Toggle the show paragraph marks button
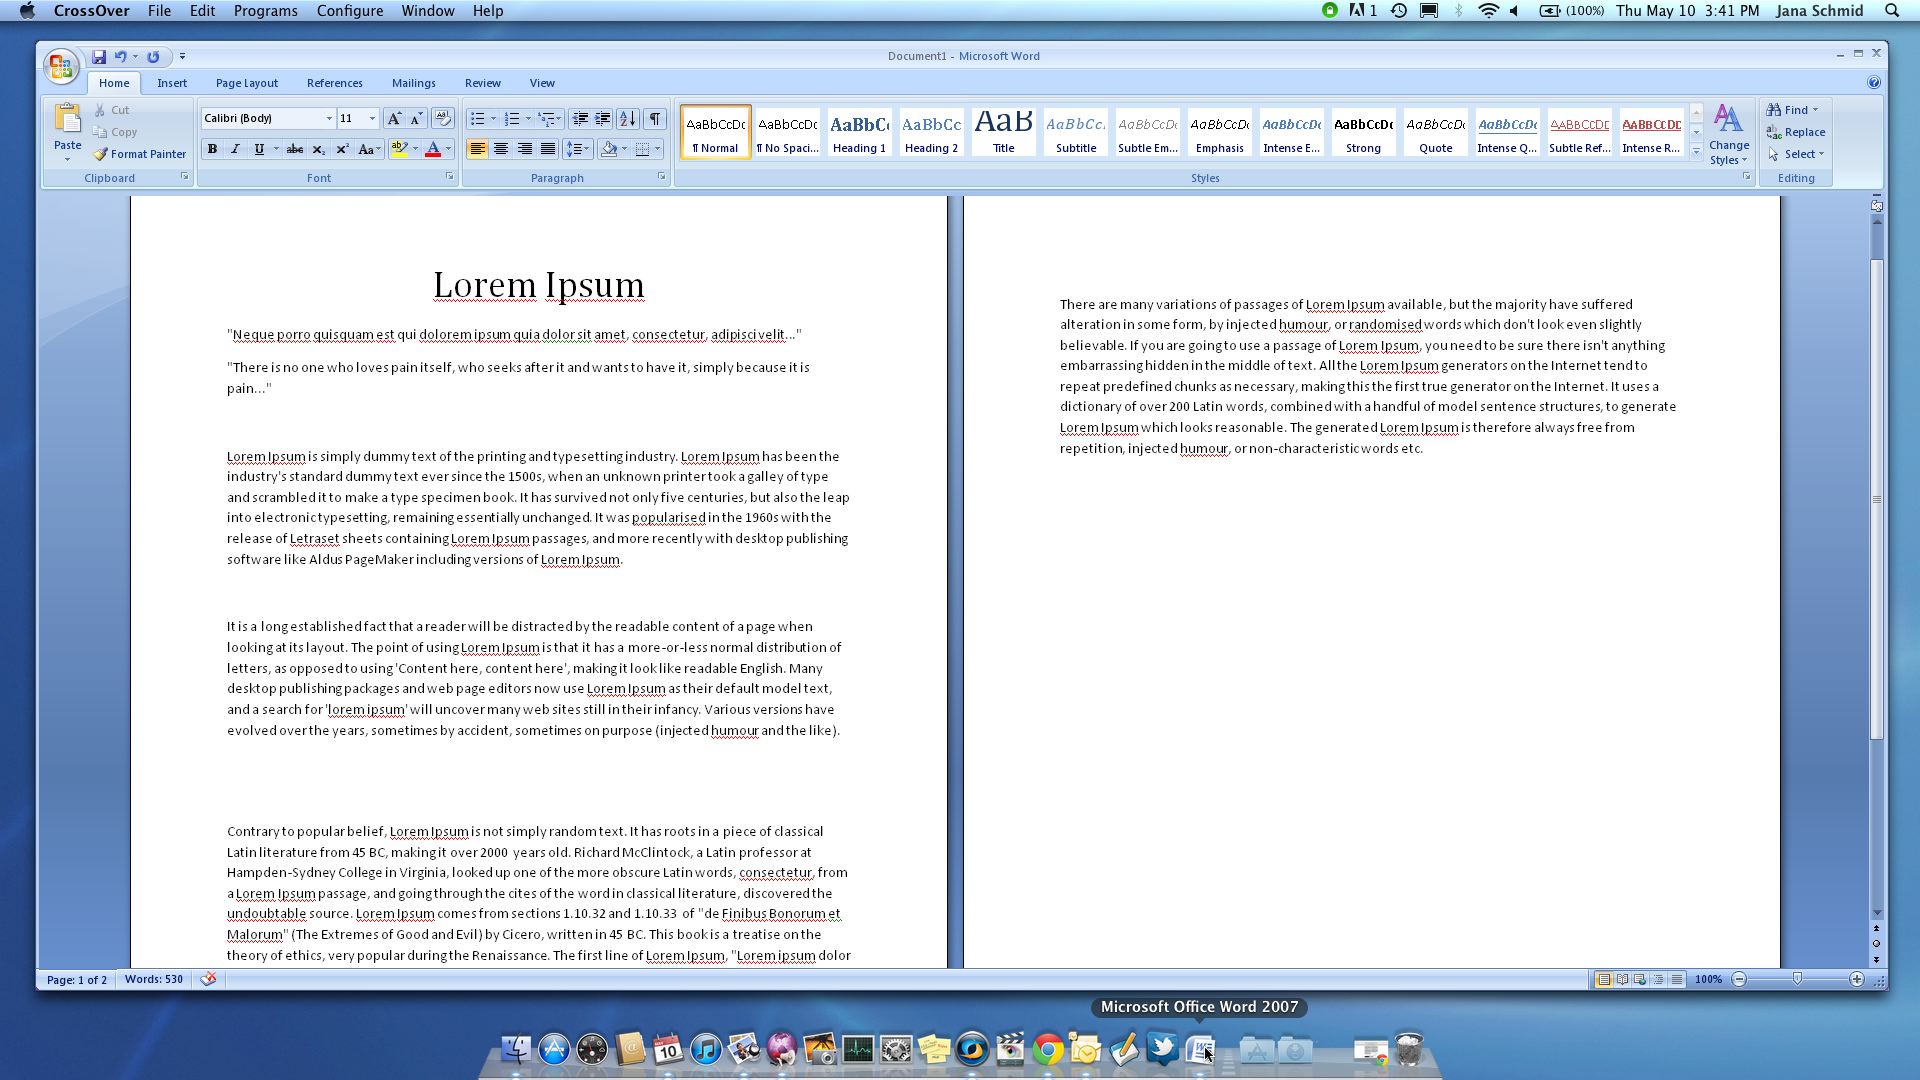The height and width of the screenshot is (1080, 1920). [x=654, y=118]
